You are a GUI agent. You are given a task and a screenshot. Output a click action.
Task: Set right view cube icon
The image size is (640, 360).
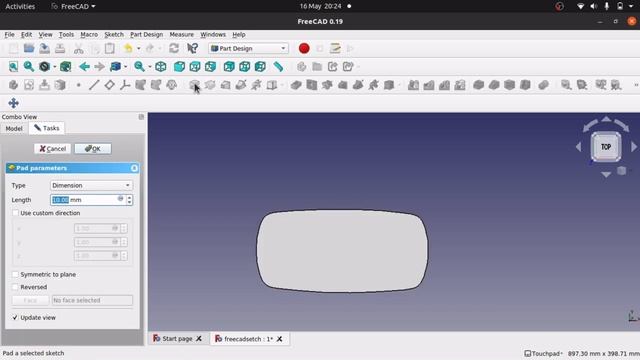tap(210, 67)
